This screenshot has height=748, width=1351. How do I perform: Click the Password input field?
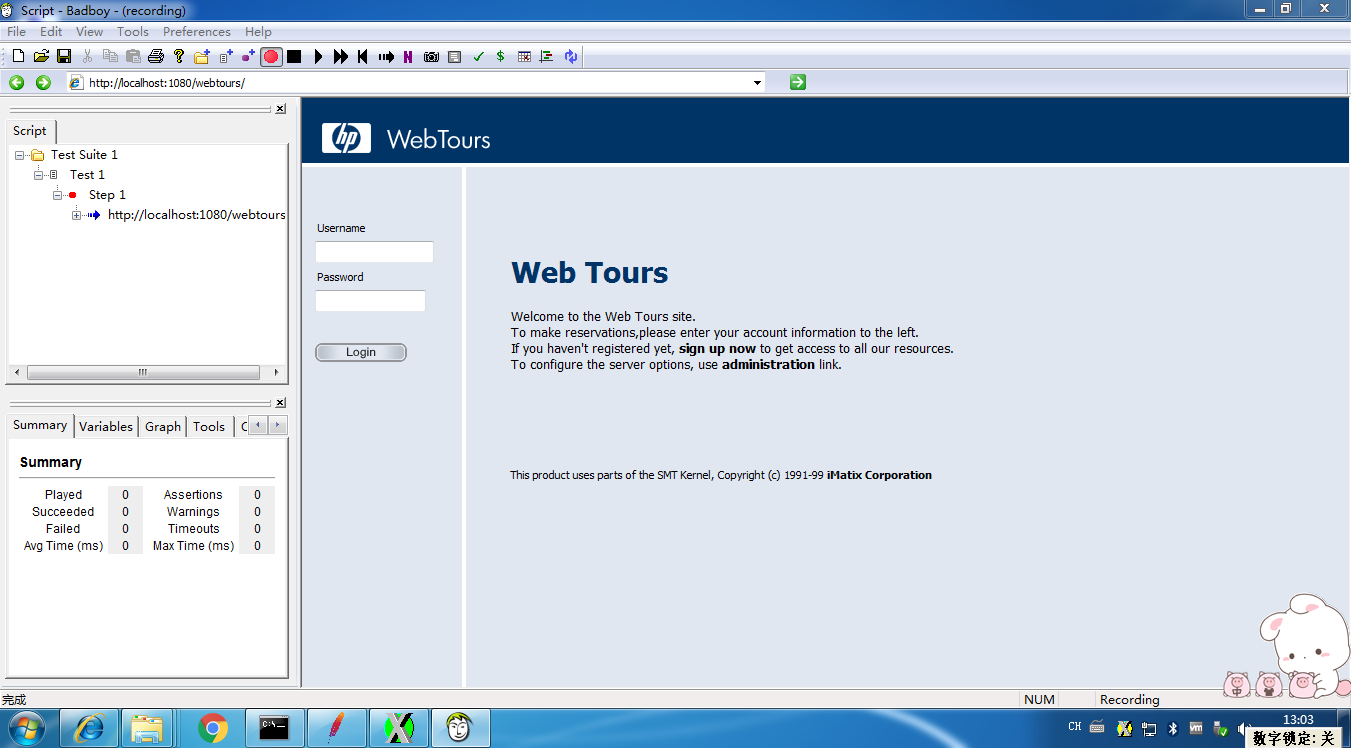click(371, 301)
